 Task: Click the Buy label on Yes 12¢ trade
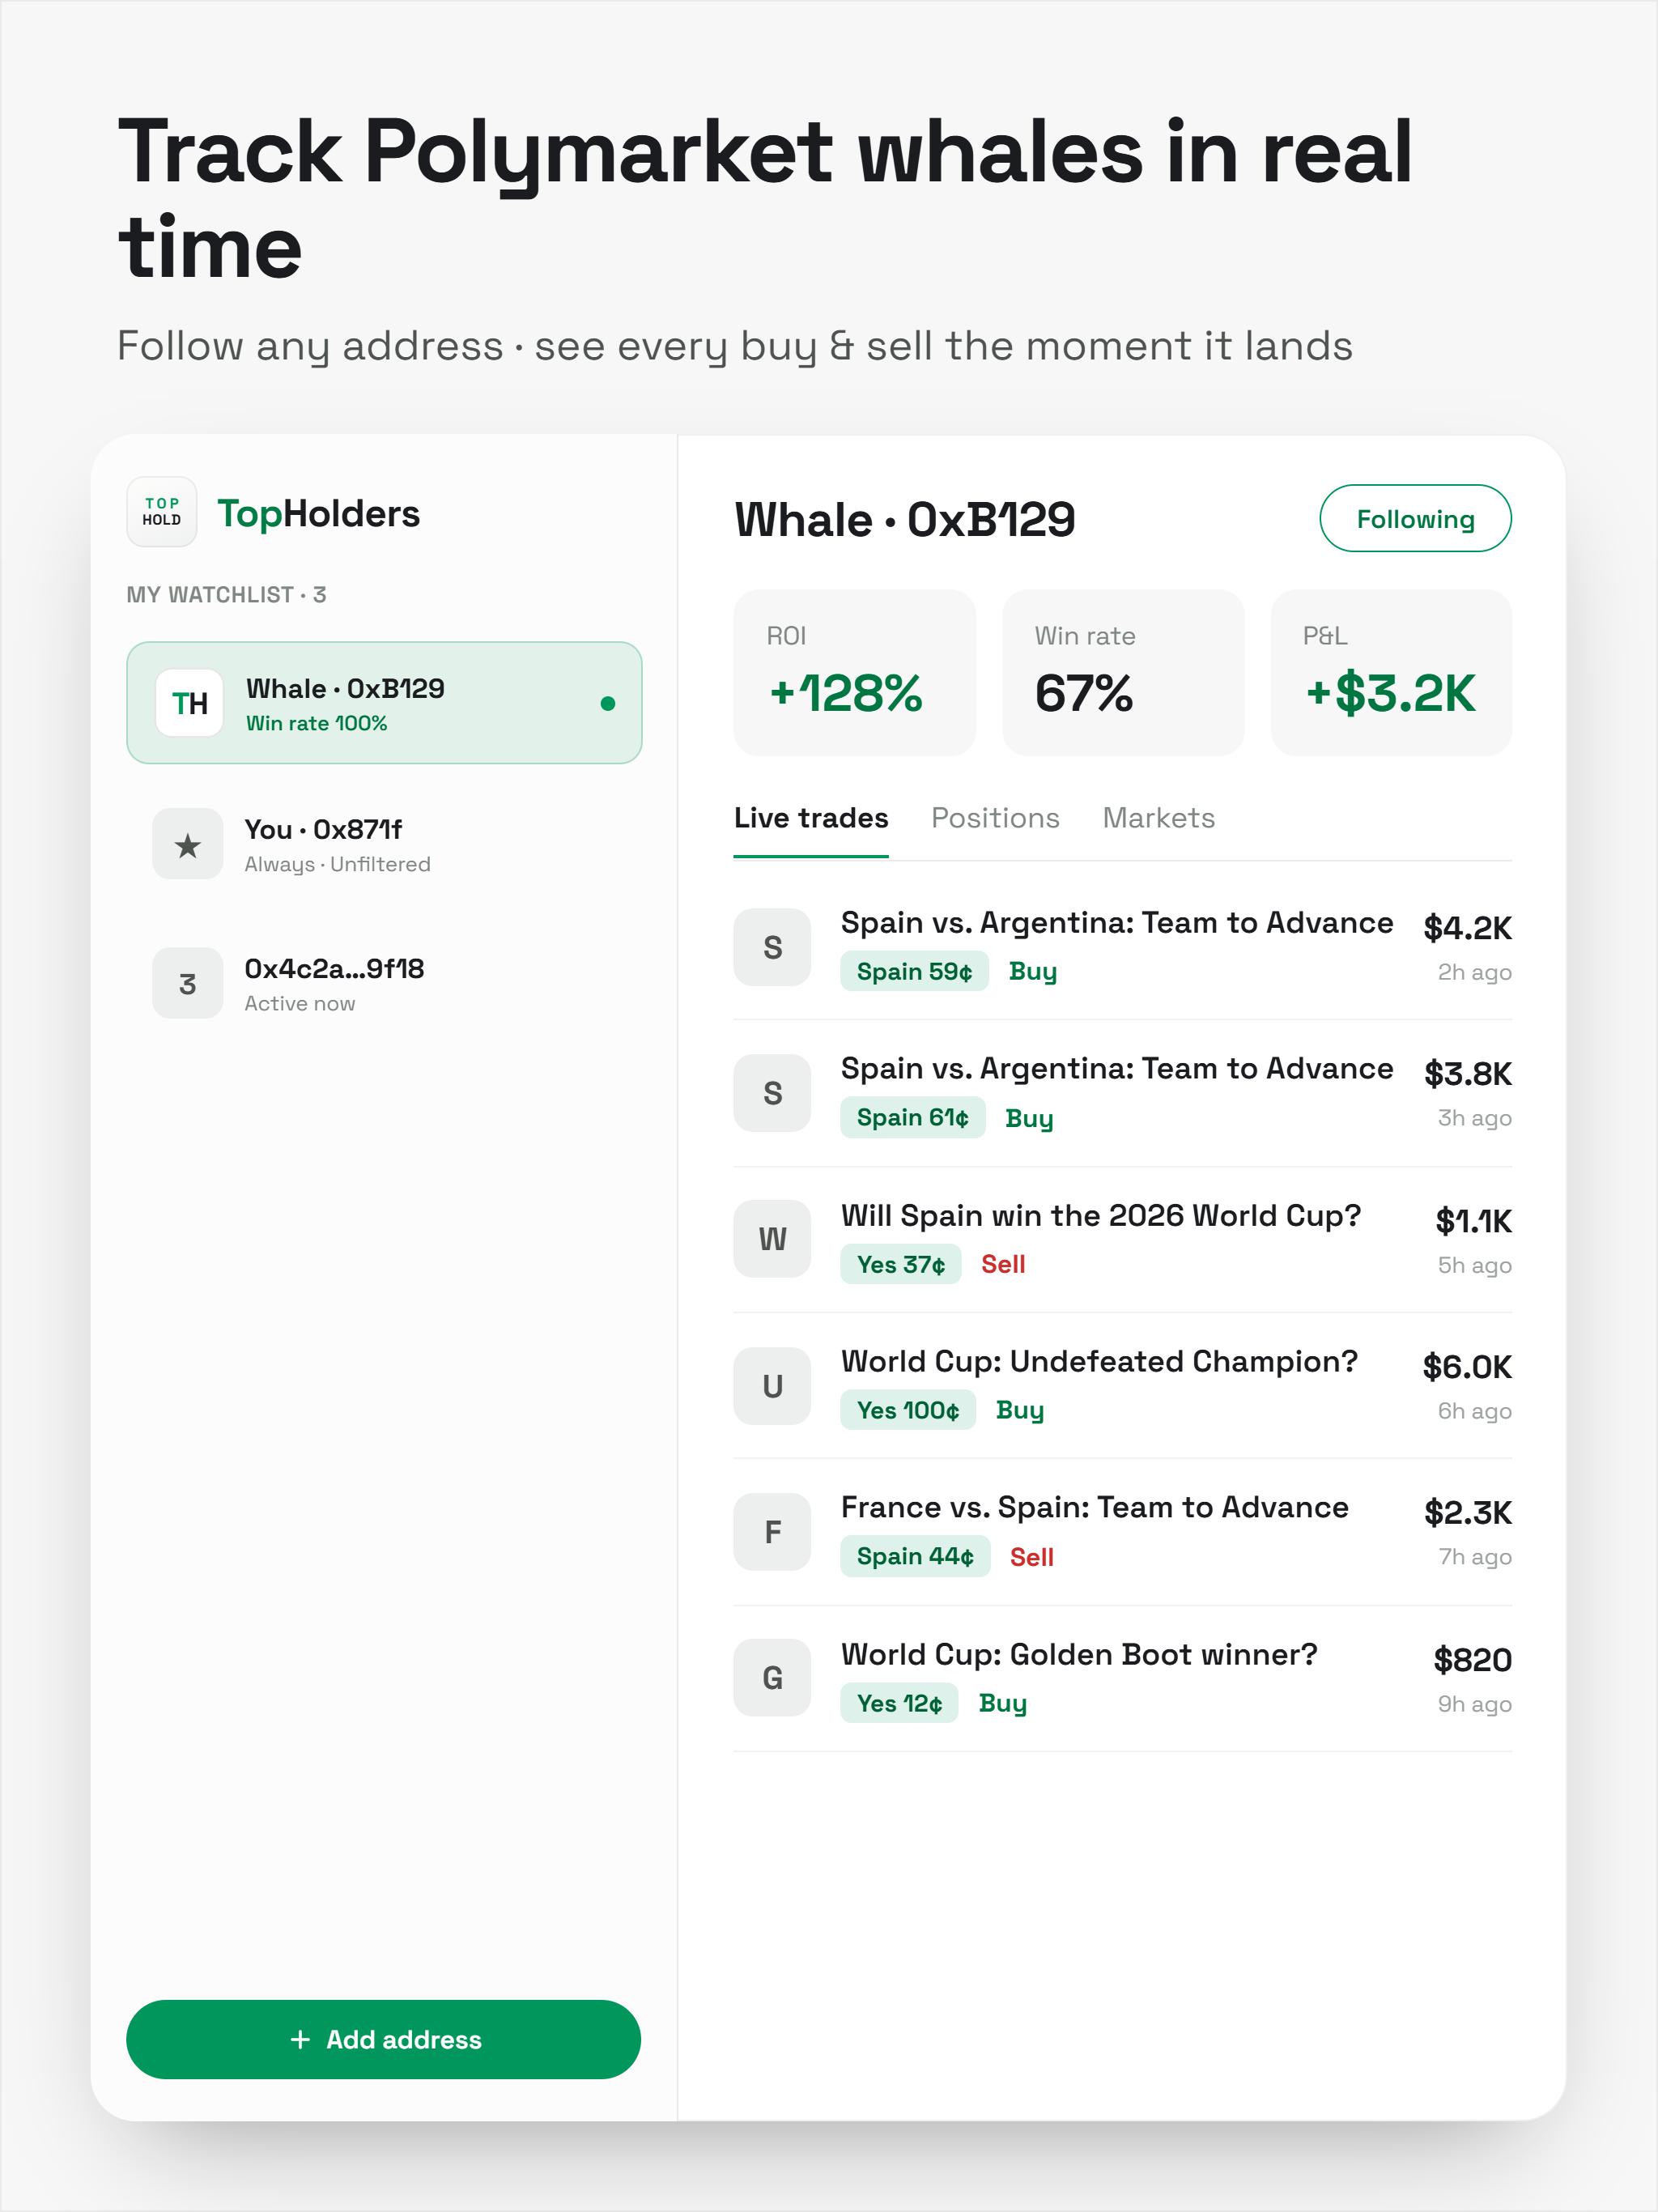1002,1704
